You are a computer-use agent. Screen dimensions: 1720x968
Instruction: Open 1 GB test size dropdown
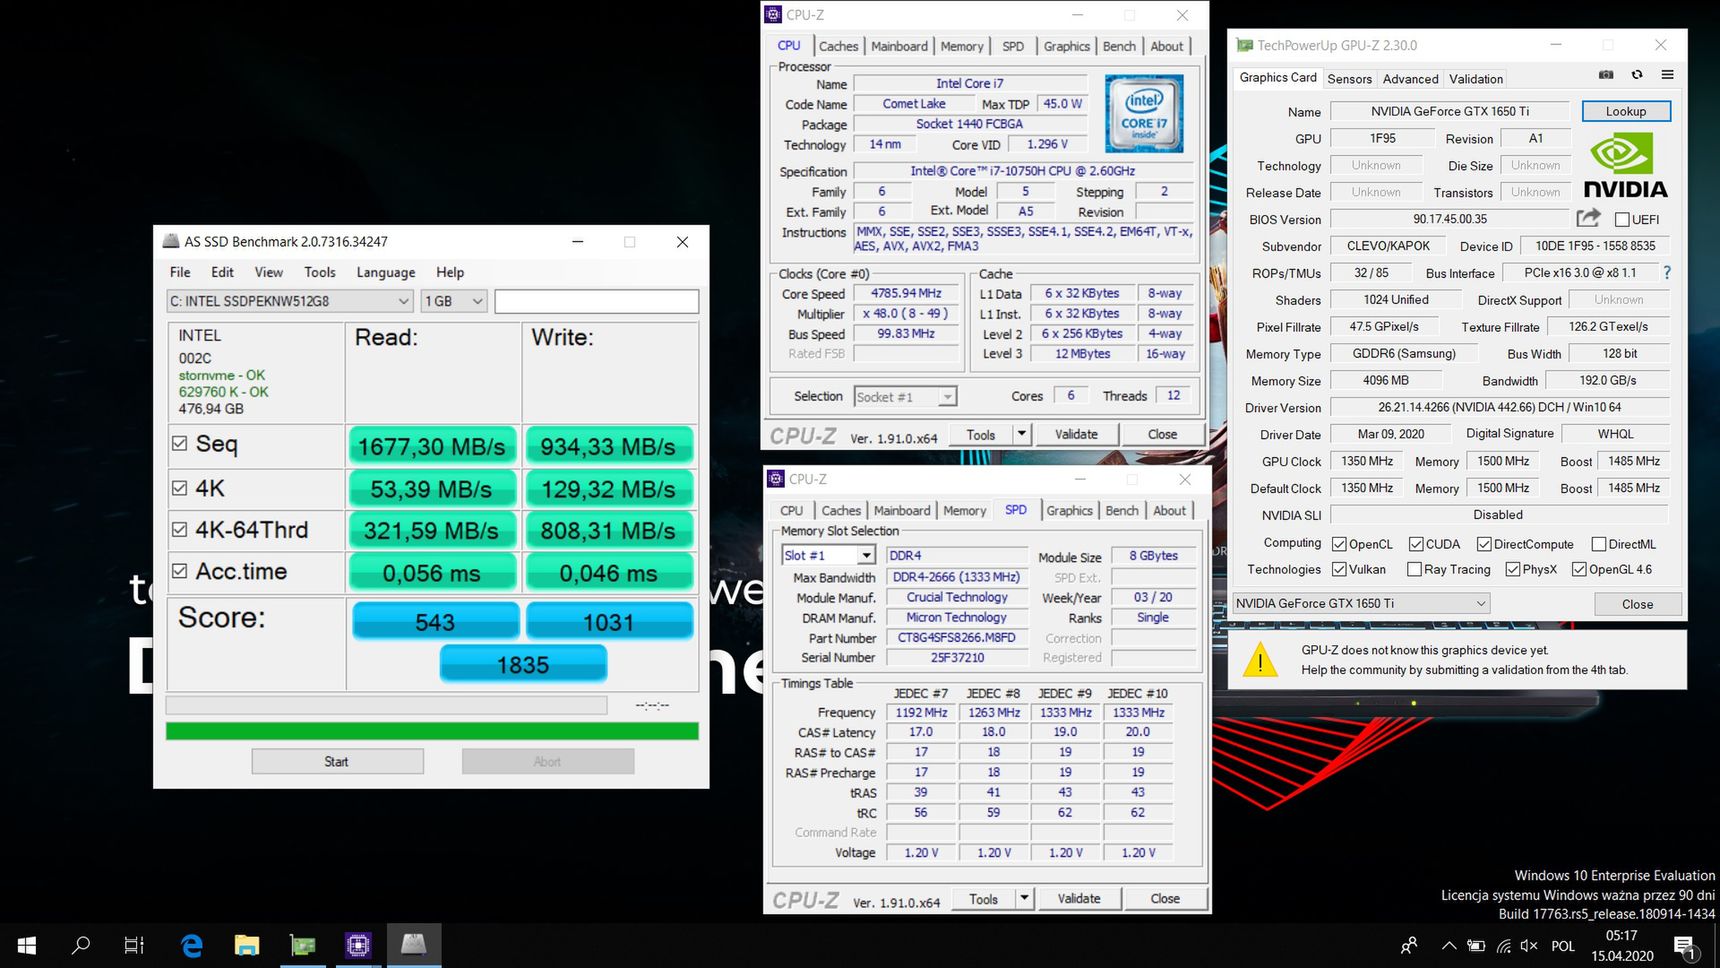[454, 301]
